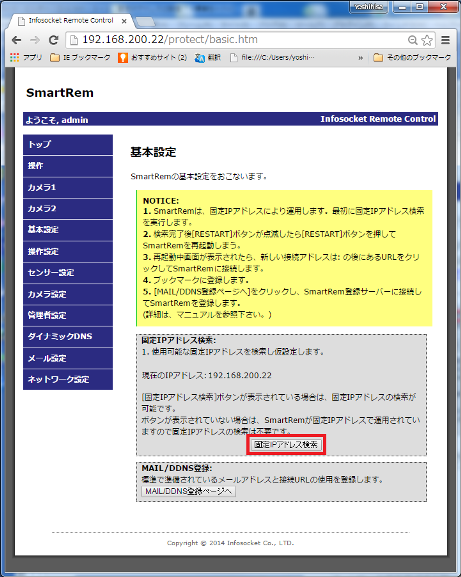Click the 固定IPアドレス検索 button
The image size is (461, 577).
click(286, 445)
